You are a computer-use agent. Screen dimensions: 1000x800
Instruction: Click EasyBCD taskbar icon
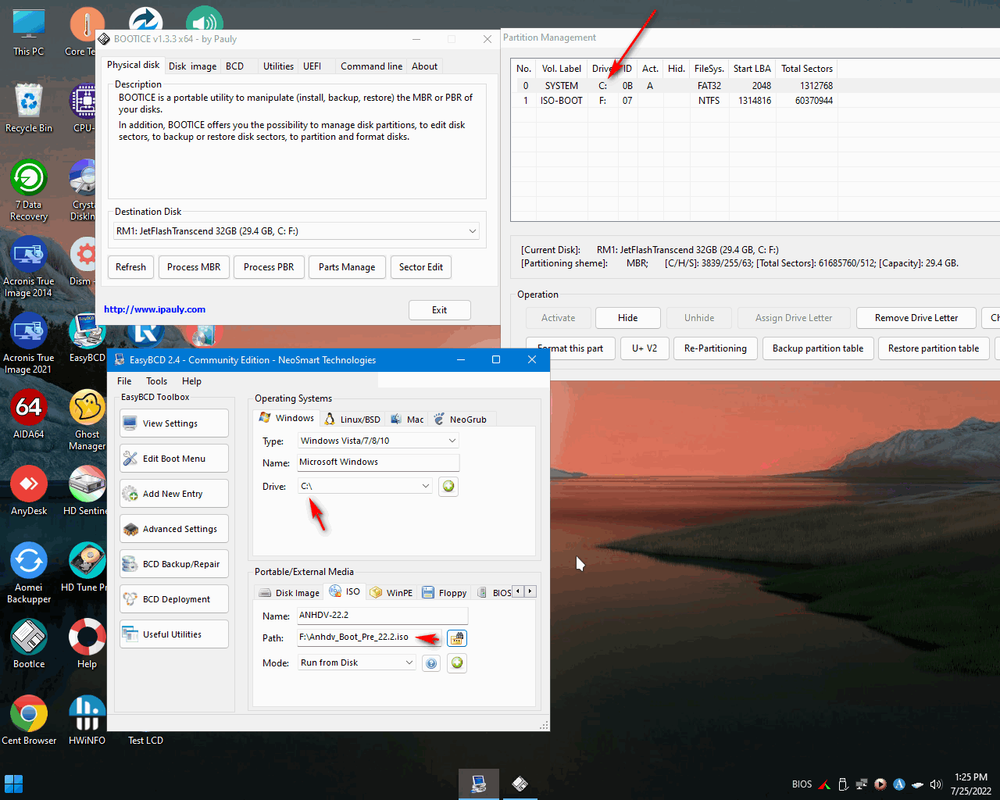pyautogui.click(x=478, y=784)
